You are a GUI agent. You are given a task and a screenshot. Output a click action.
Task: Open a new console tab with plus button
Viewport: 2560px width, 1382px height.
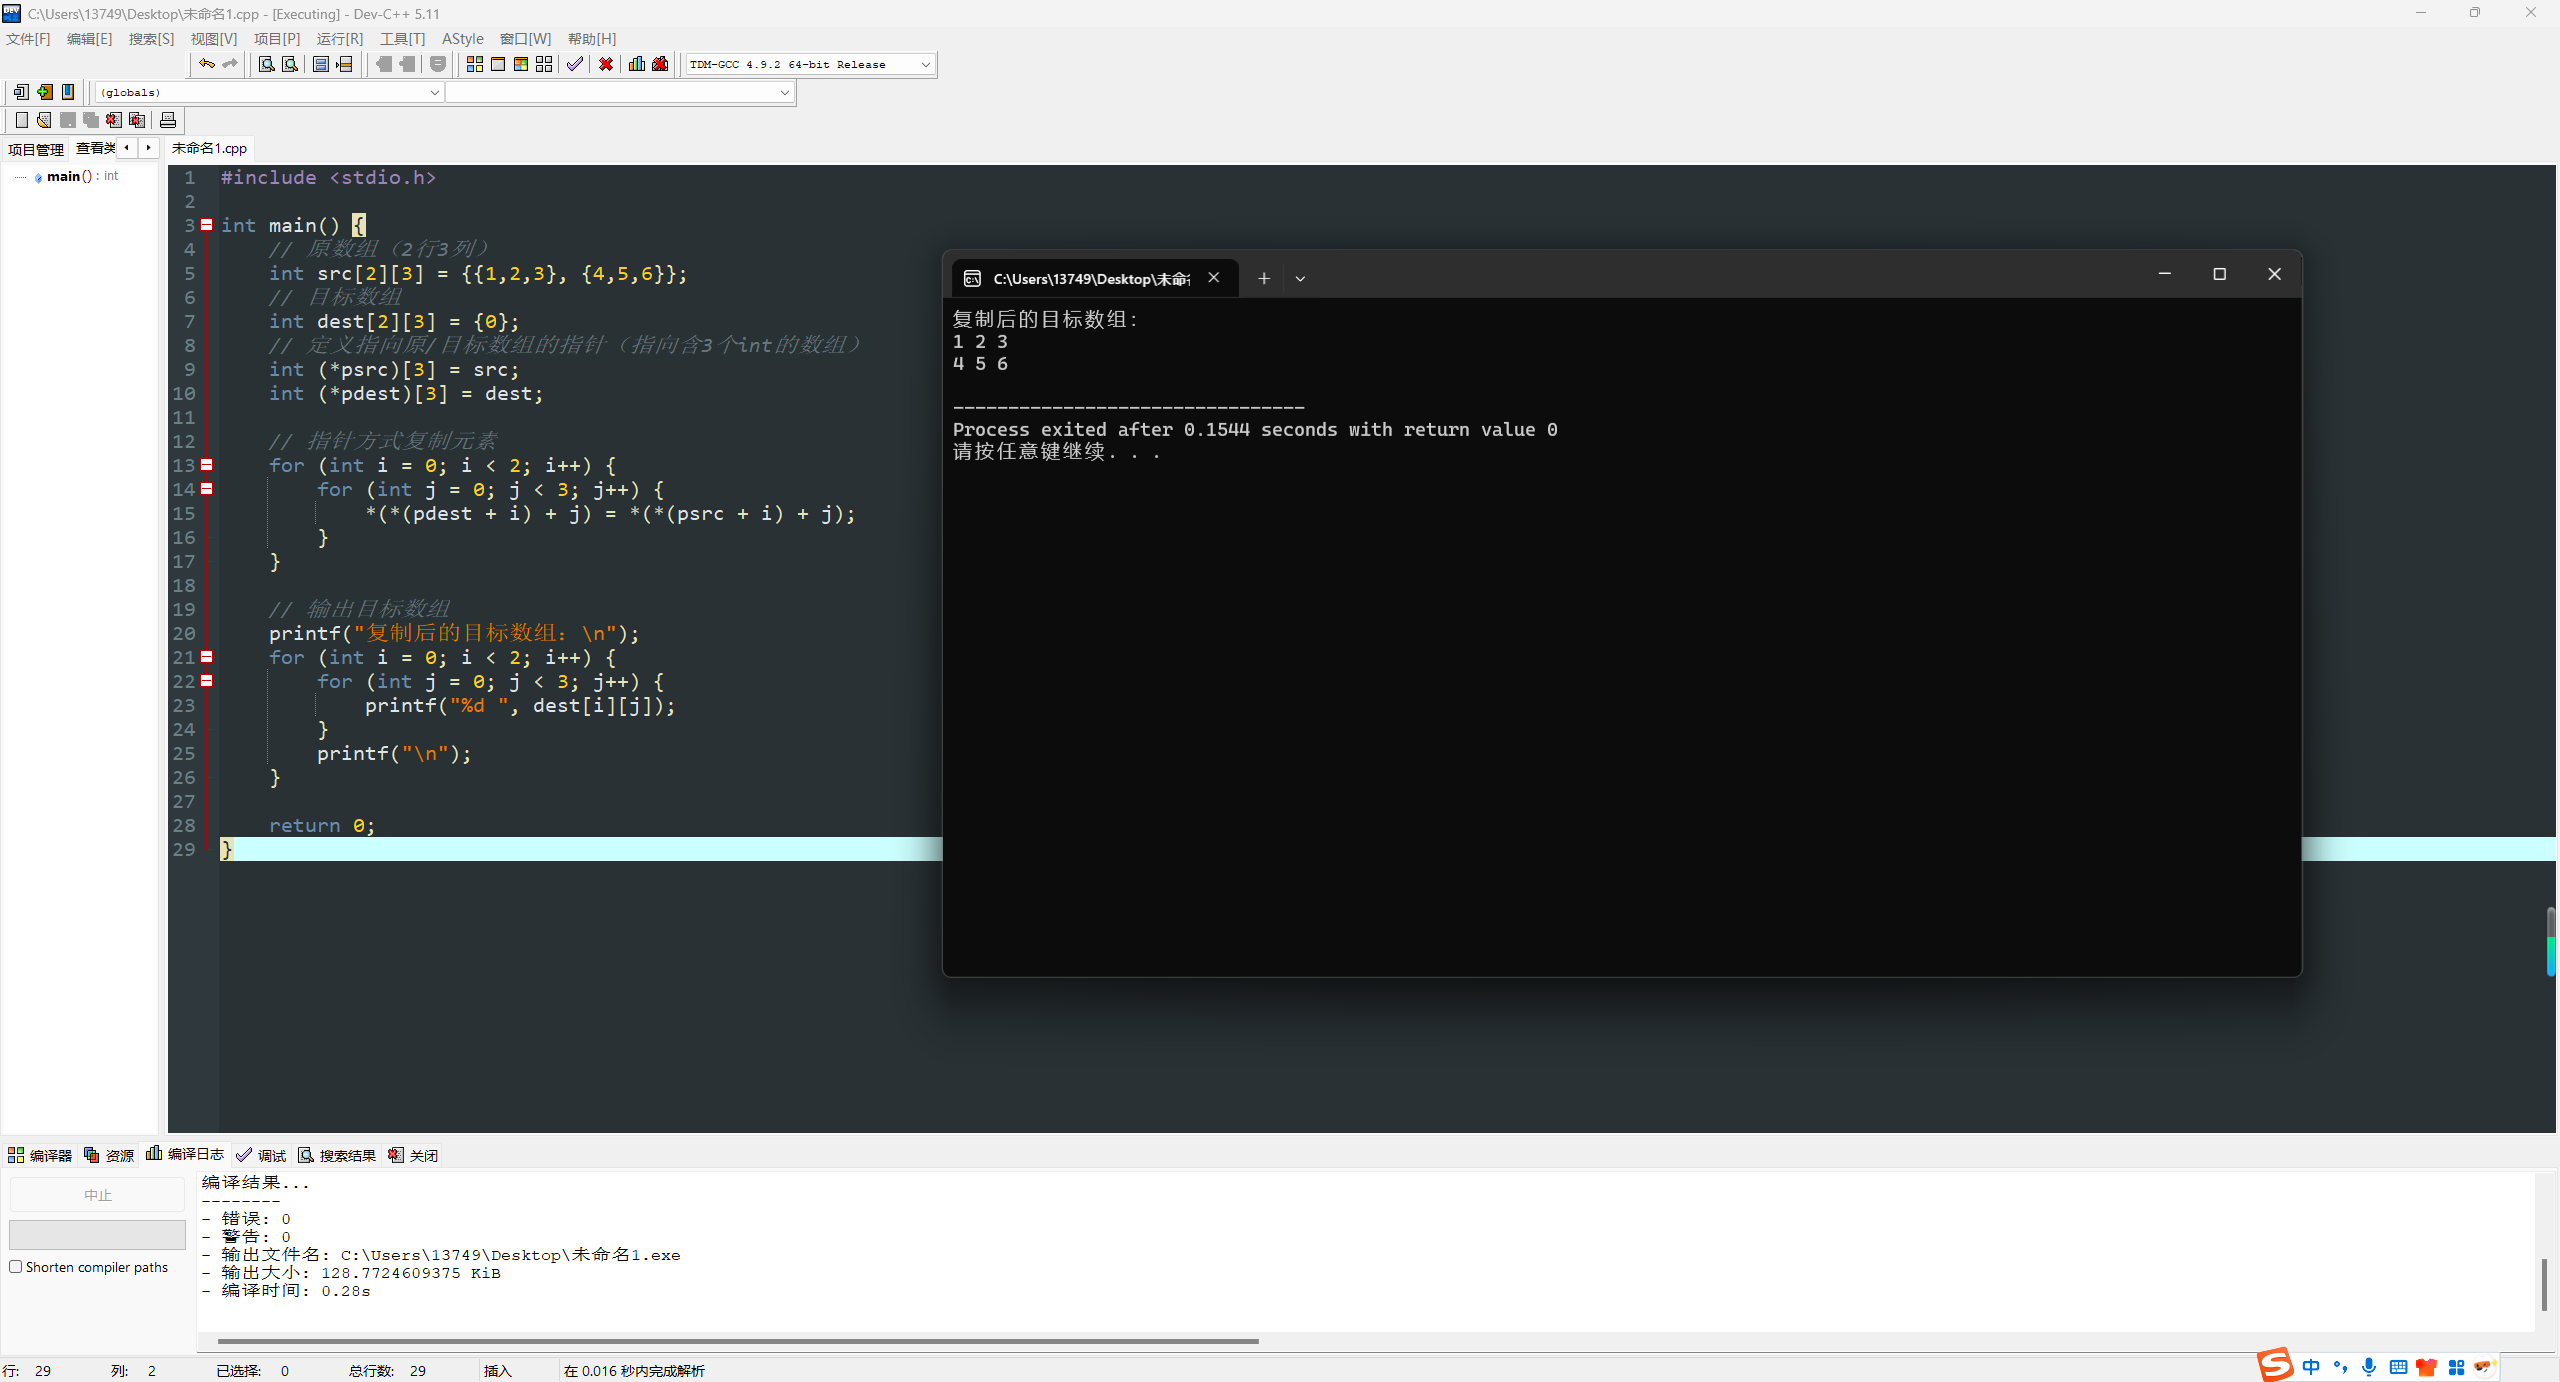pos(1264,279)
